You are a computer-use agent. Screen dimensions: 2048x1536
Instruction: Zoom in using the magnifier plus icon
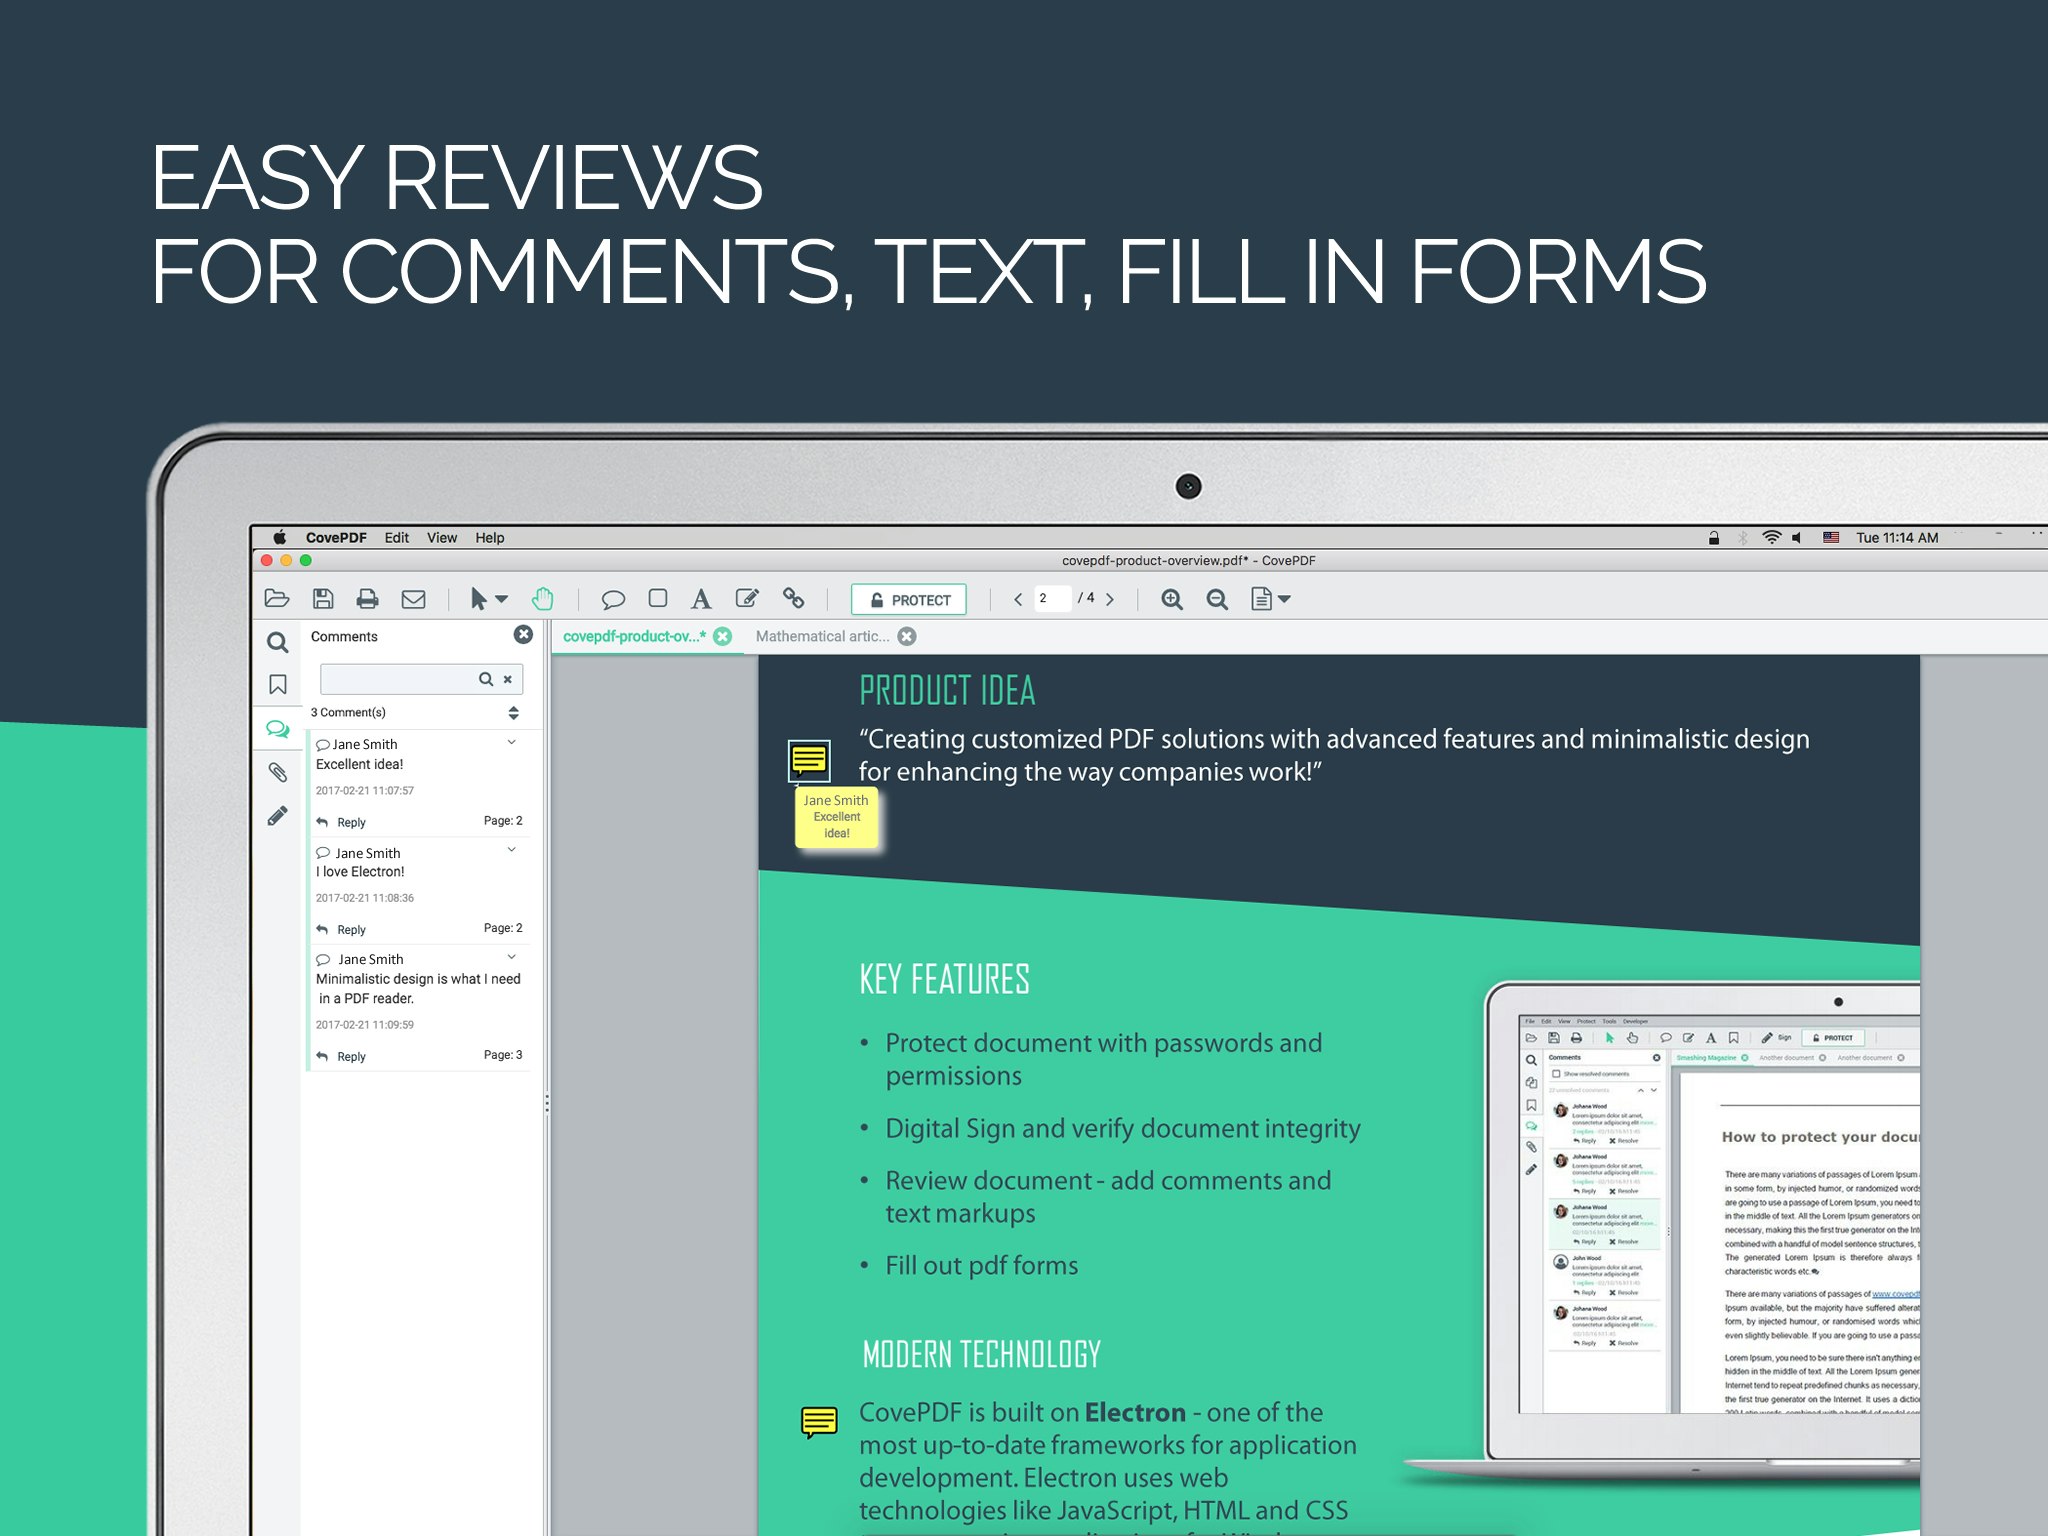(x=1172, y=599)
